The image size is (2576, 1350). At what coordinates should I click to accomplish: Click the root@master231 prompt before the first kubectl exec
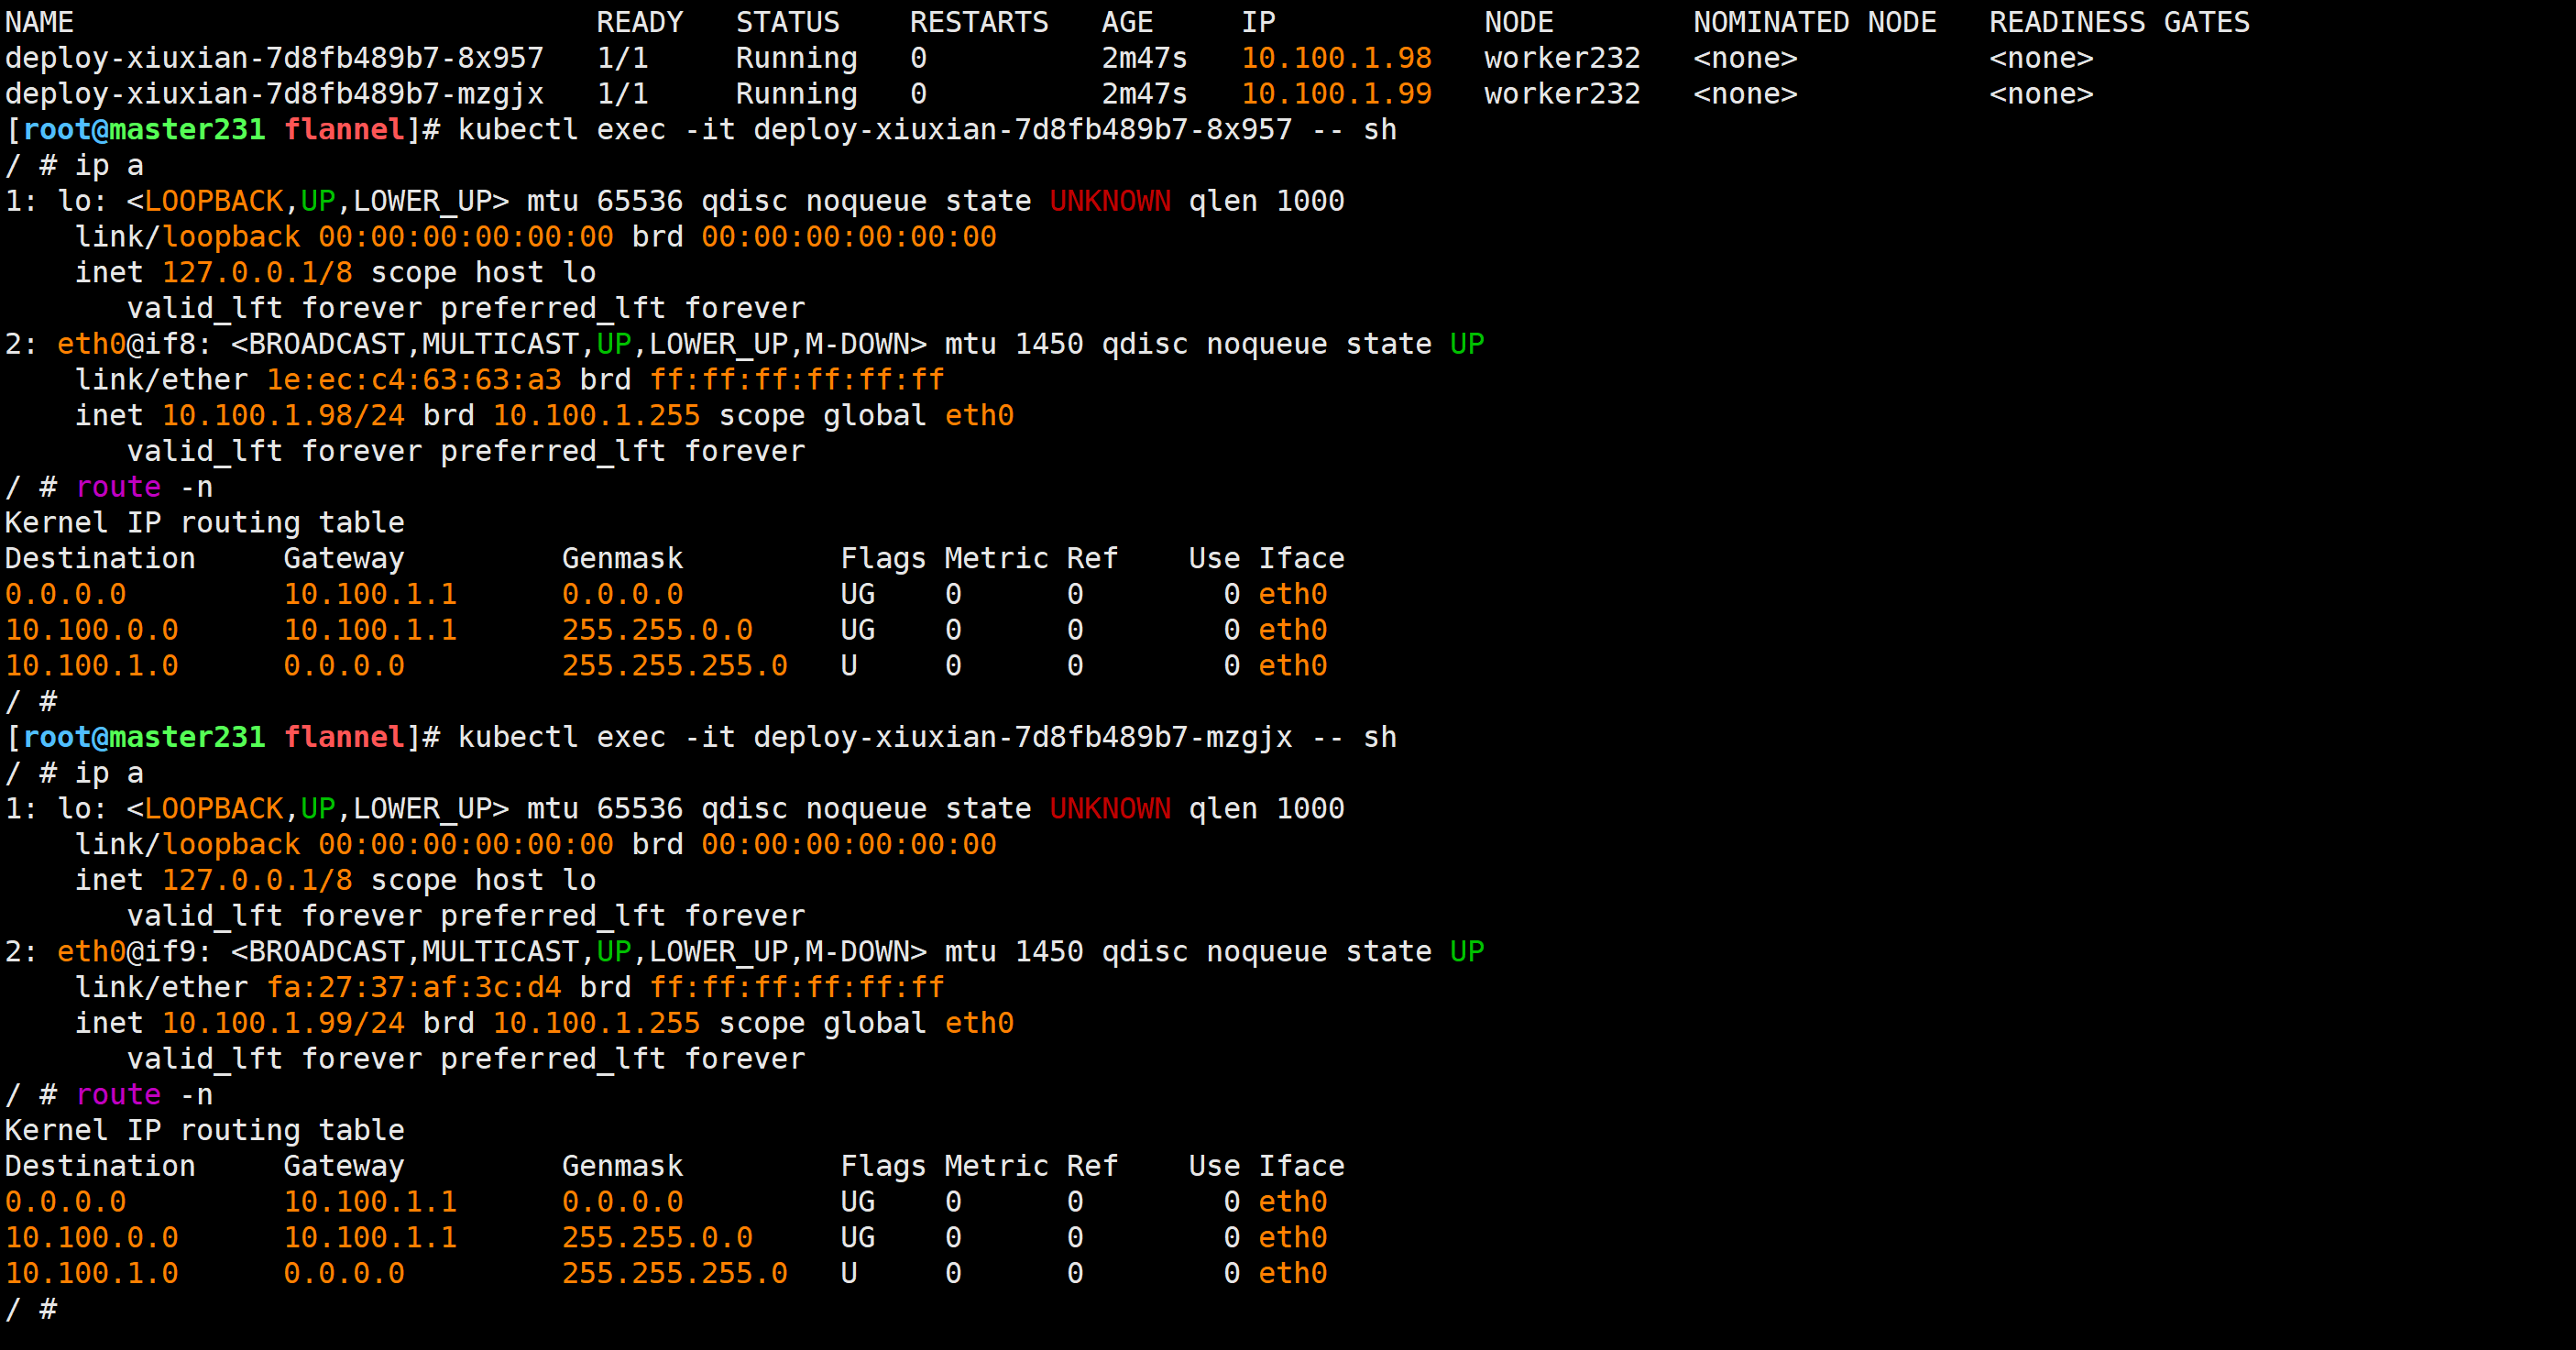pos(144,129)
